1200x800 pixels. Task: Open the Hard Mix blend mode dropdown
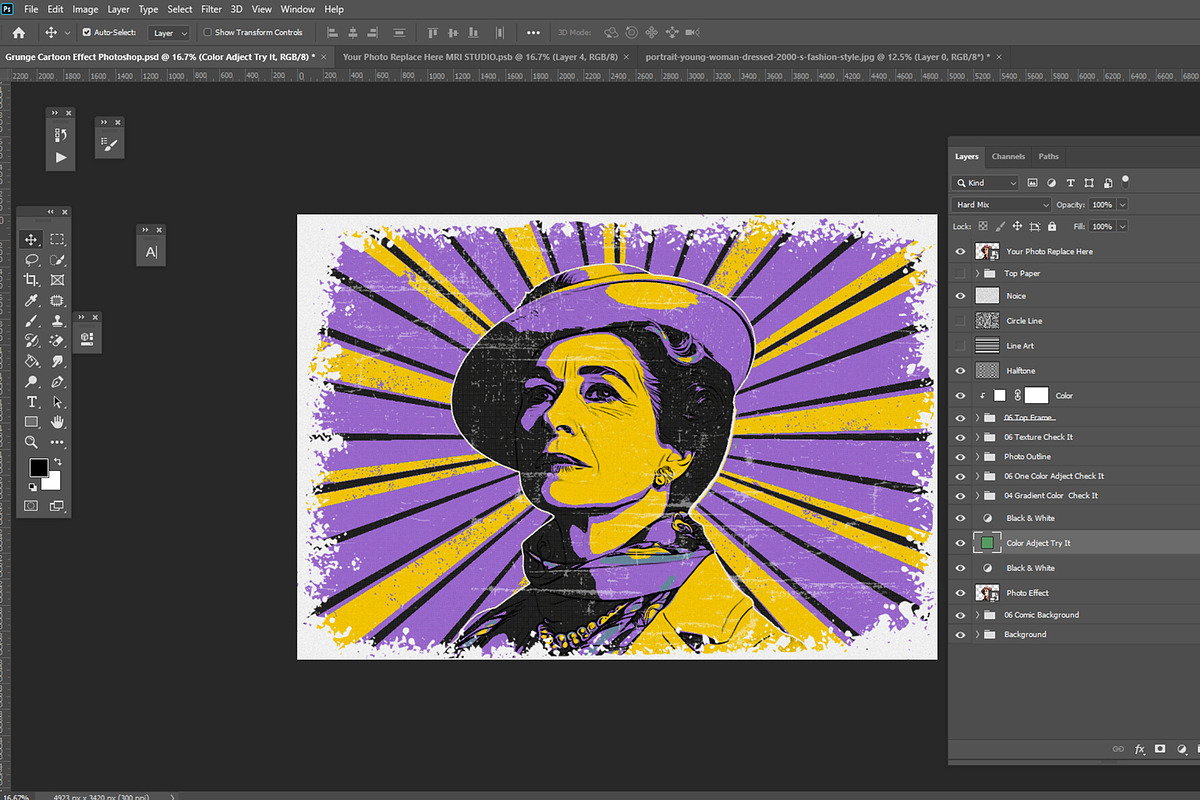1001,205
